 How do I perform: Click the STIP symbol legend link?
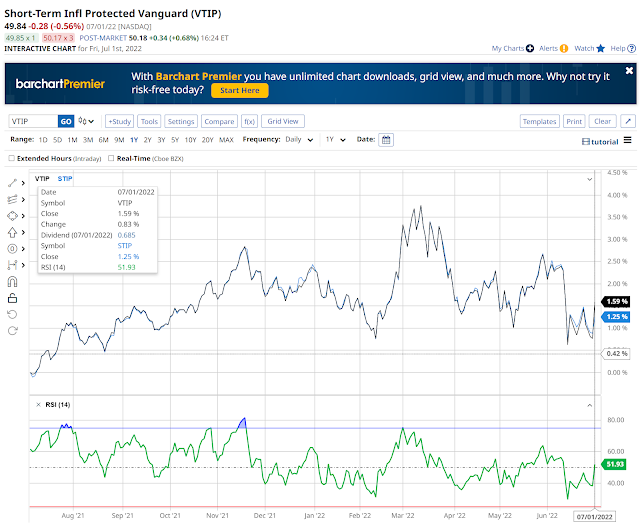(x=65, y=178)
